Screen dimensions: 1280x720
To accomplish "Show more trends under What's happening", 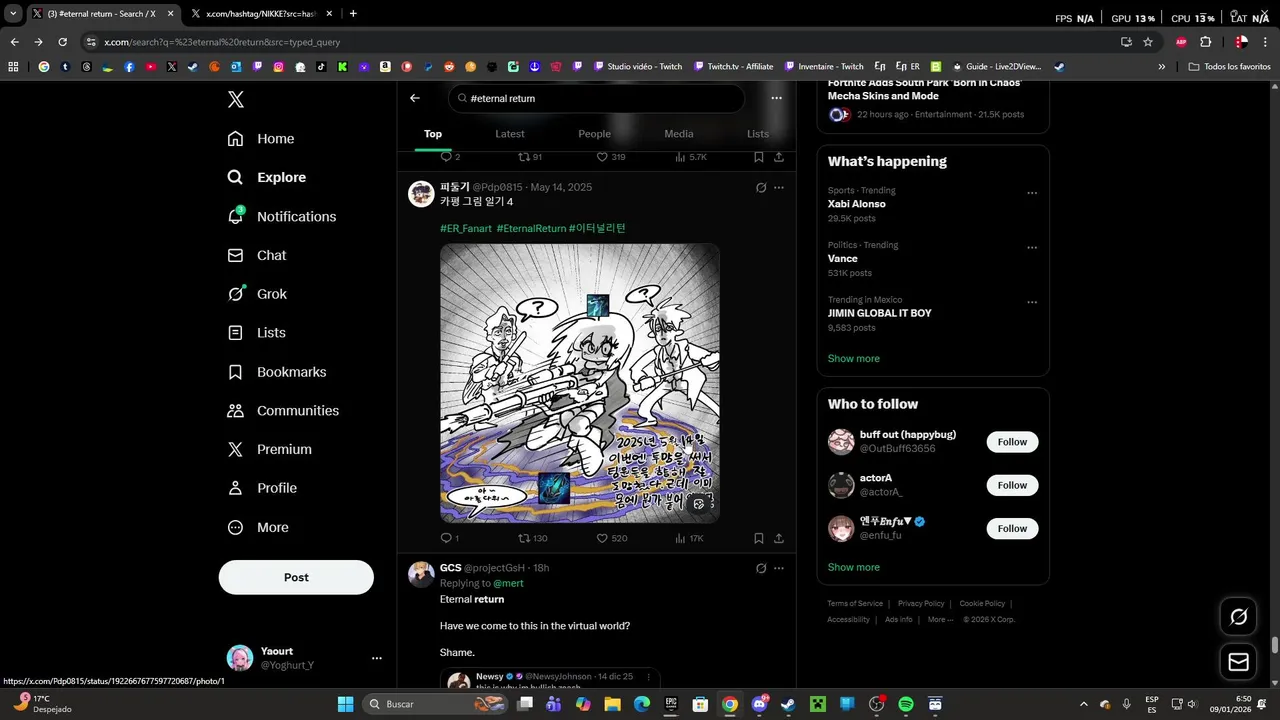I will pyautogui.click(x=854, y=359).
